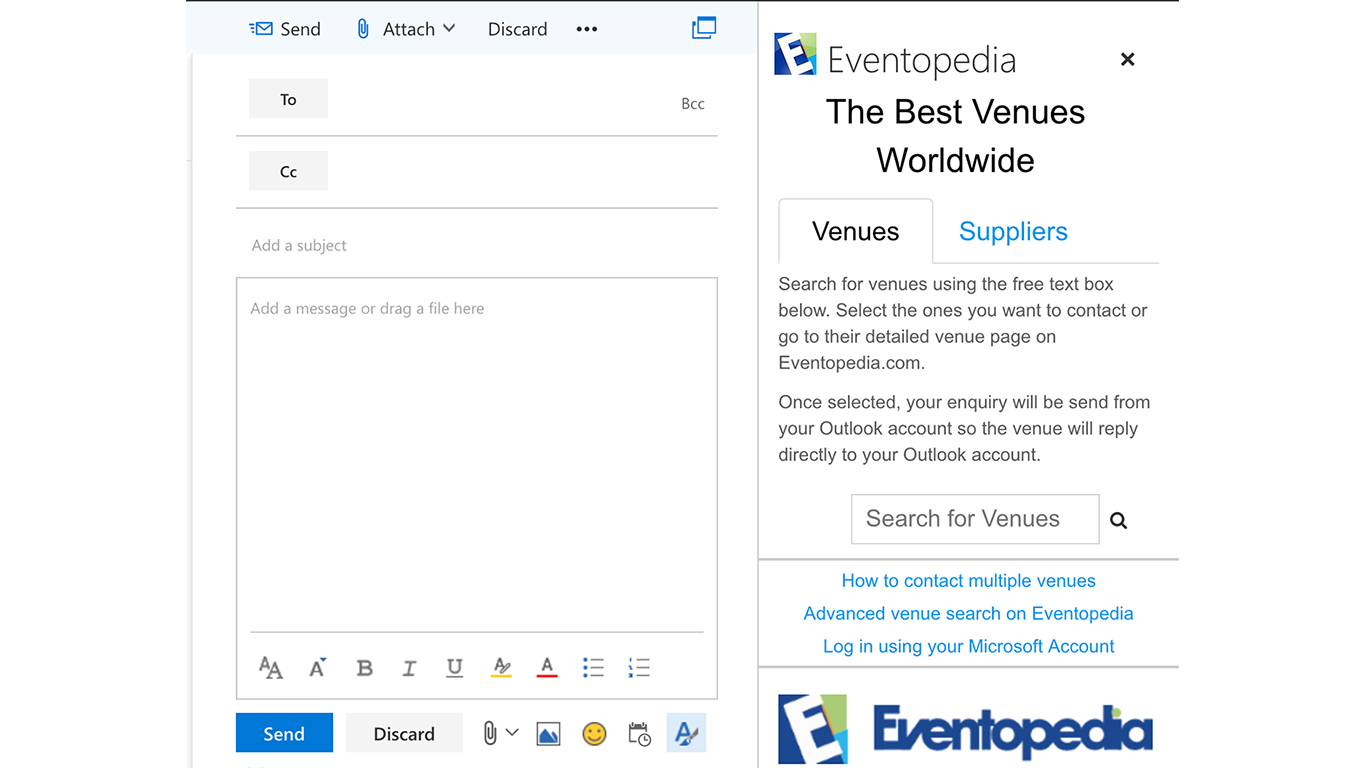The width and height of the screenshot is (1366, 768).
Task: Click the Search for Venues box
Action: [975, 519]
